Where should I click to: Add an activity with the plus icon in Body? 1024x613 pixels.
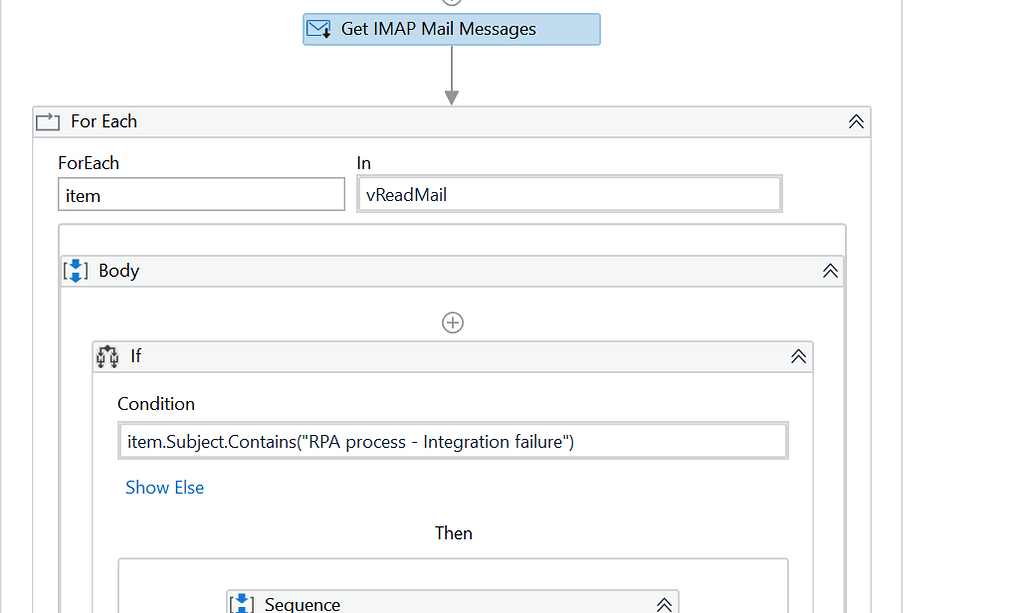pos(453,322)
